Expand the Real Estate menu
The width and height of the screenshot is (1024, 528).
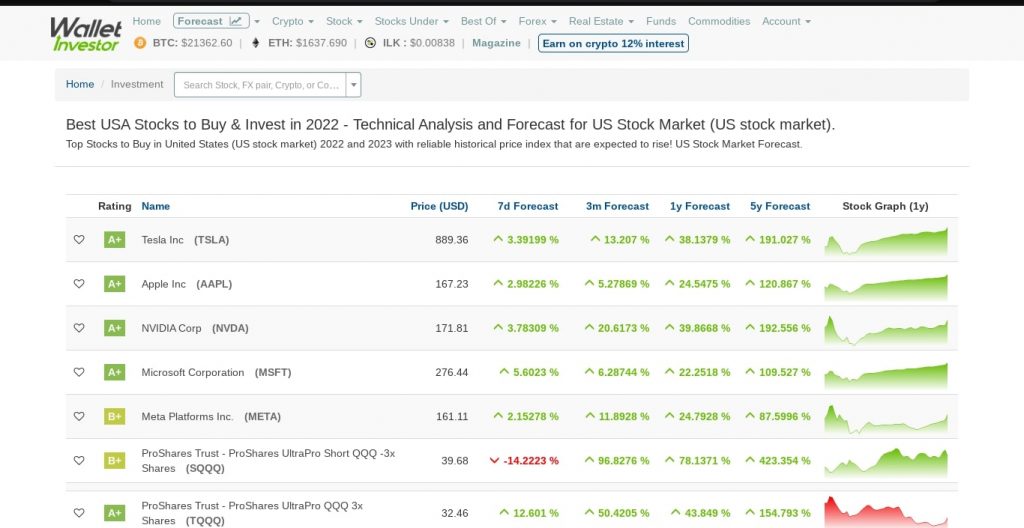pyautogui.click(x=601, y=21)
